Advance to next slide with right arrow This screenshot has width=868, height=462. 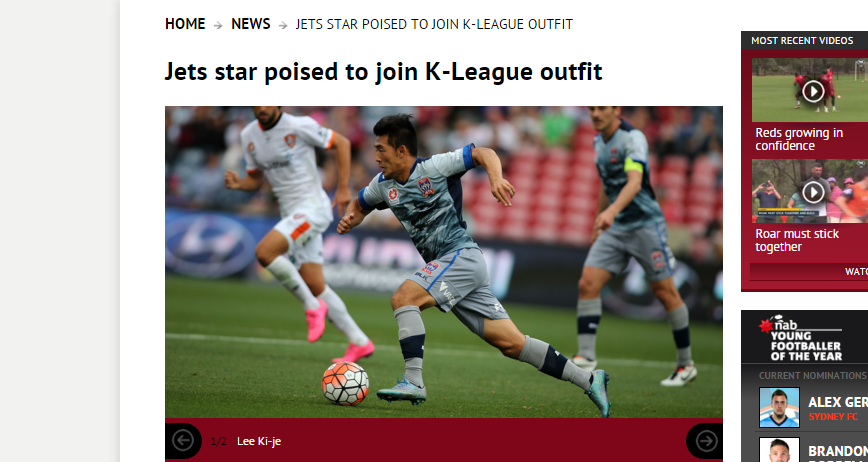(705, 441)
